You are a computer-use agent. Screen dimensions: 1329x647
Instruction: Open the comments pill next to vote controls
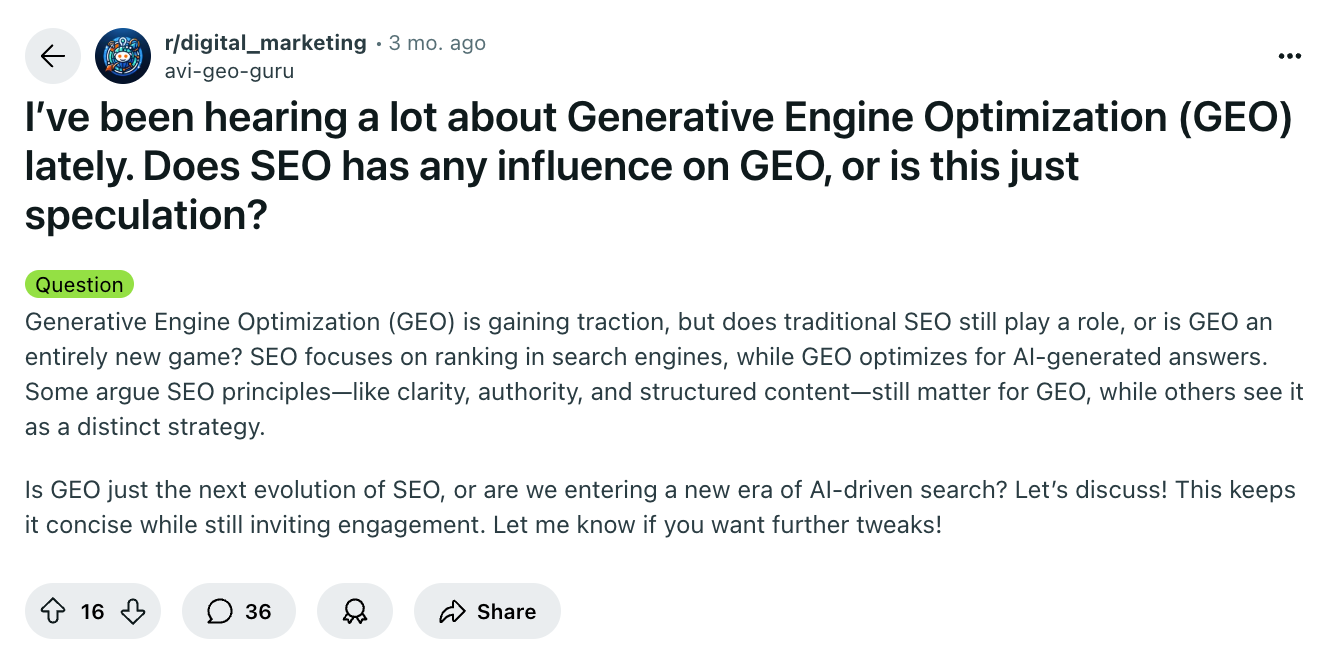click(x=238, y=611)
